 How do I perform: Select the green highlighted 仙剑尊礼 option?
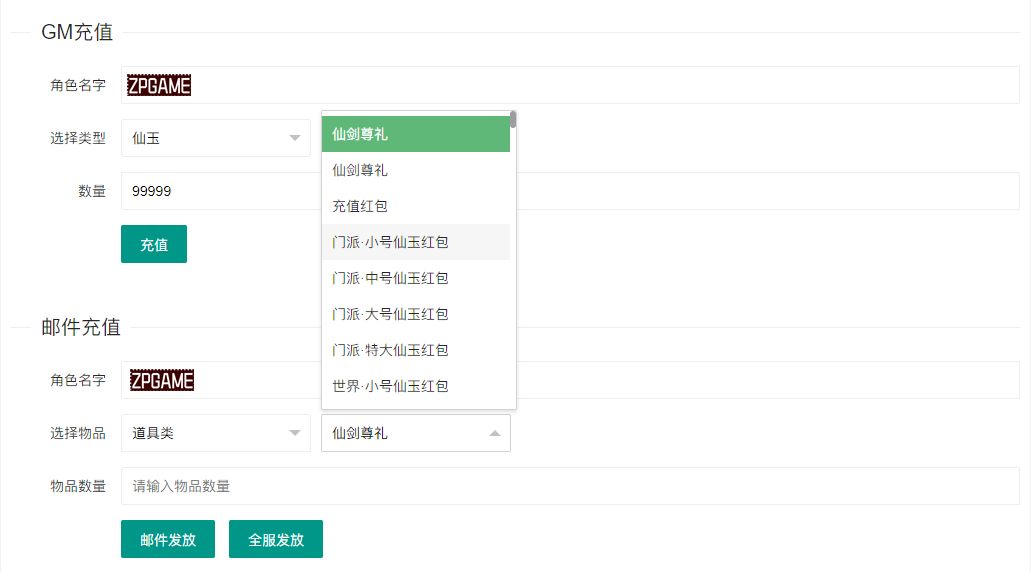tap(415, 134)
